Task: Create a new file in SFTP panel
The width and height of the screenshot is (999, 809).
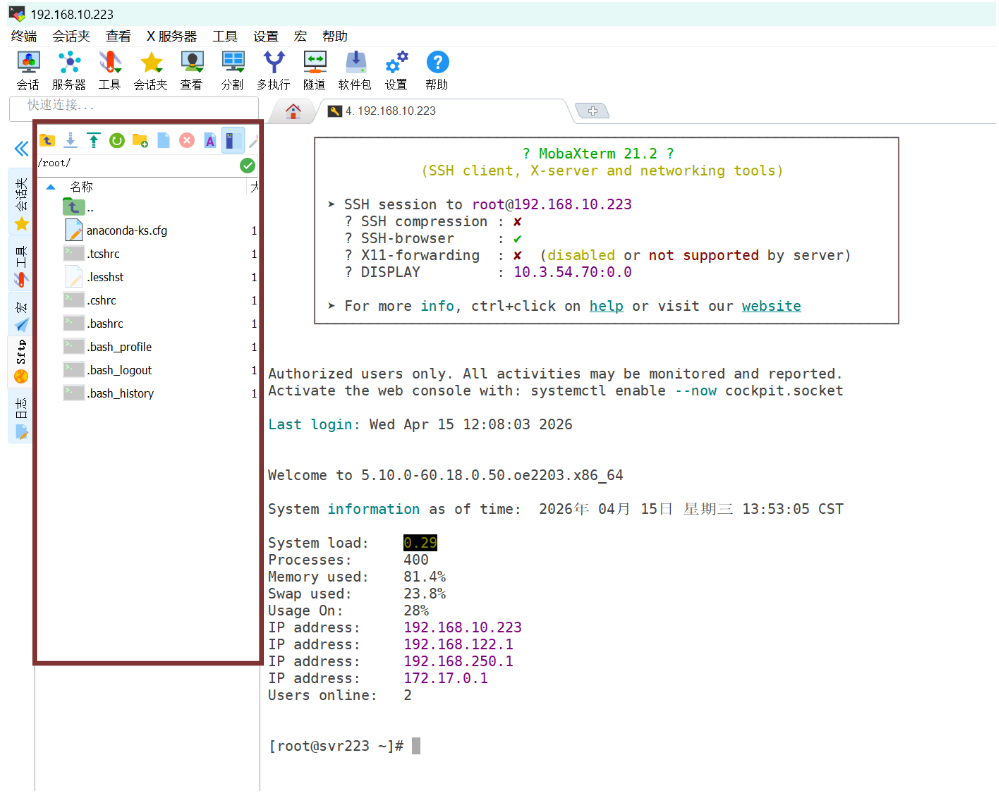Action: coord(164,140)
